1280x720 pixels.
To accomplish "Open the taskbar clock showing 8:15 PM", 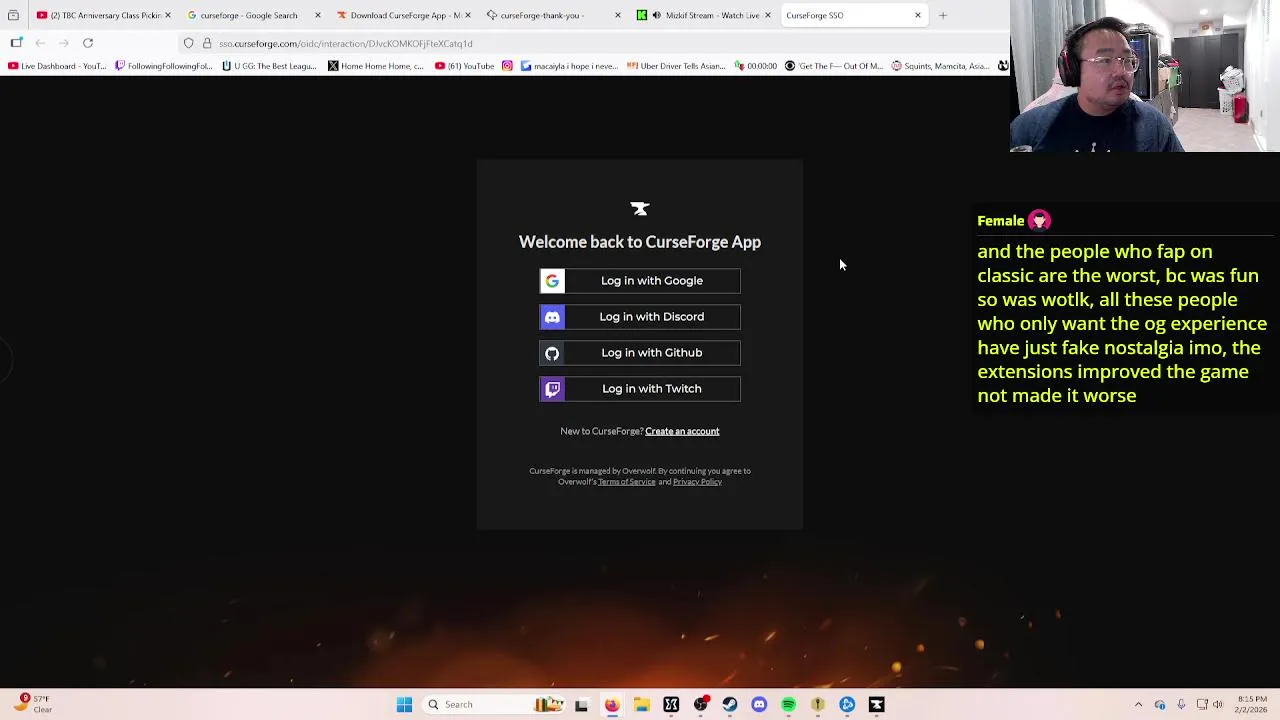I will [1251, 704].
